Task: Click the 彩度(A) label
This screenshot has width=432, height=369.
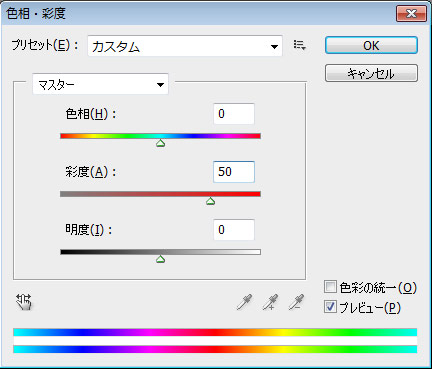Action: pos(90,172)
